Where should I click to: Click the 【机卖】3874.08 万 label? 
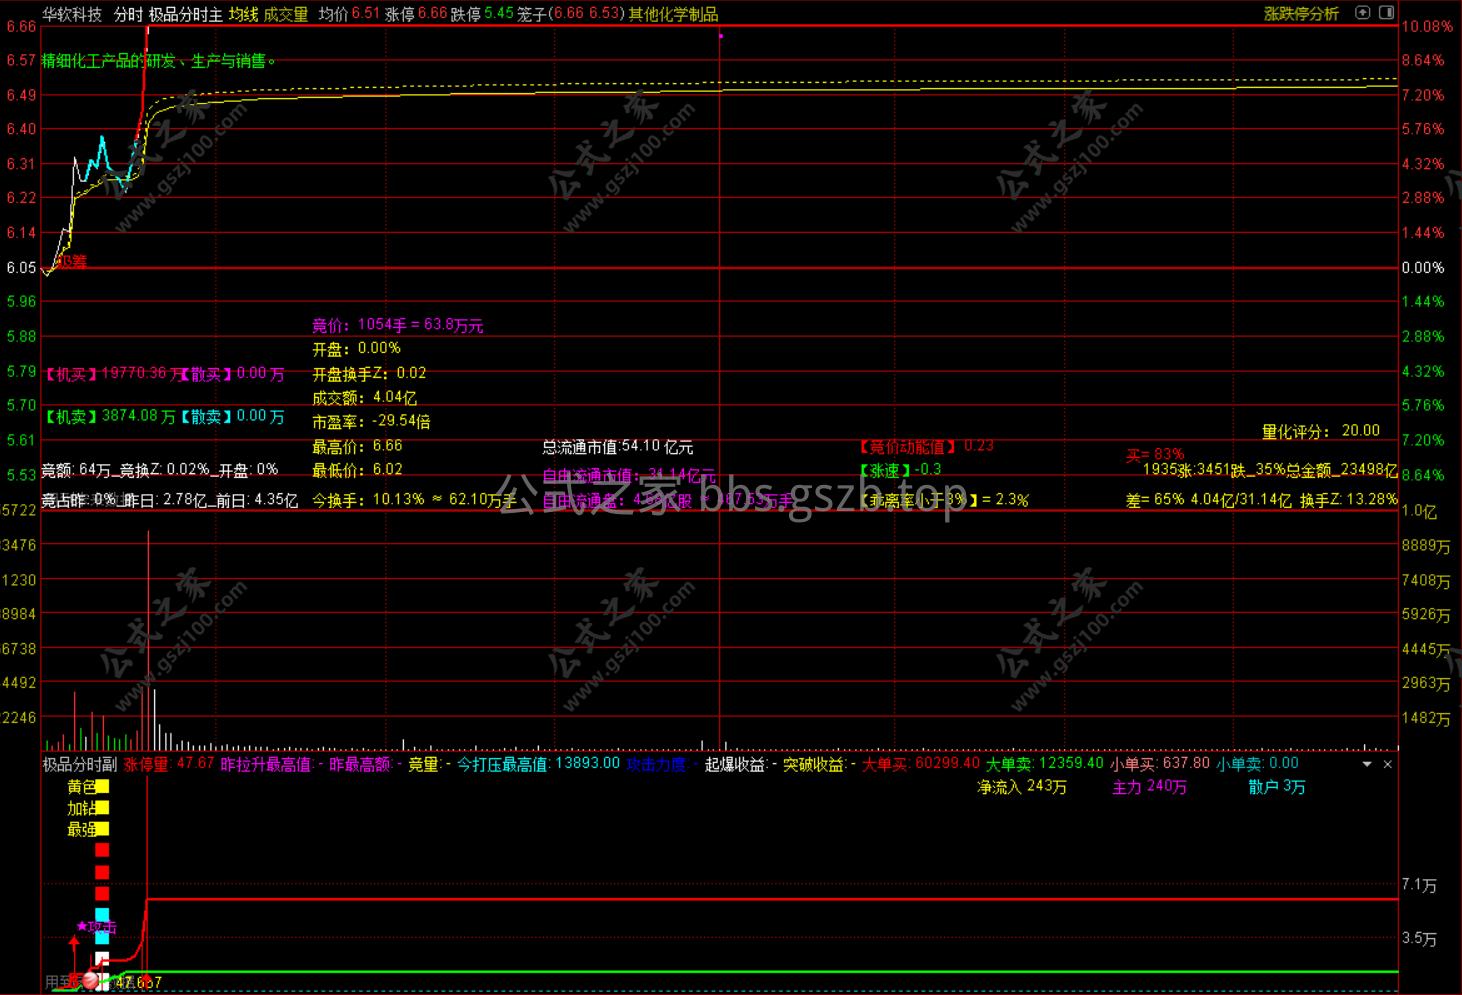[x=109, y=417]
